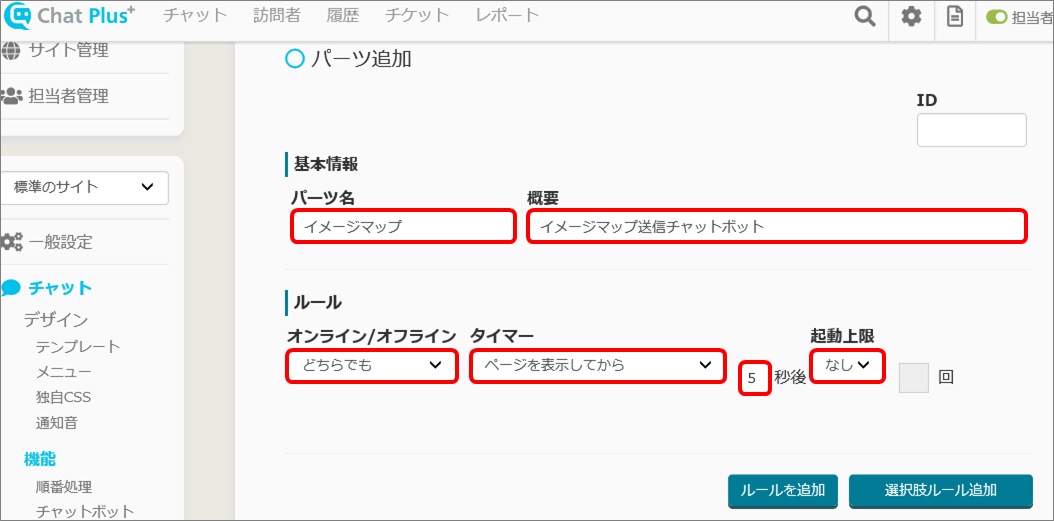Open 一般設定 in the sidebar
1054x521 pixels.
[x=60, y=242]
